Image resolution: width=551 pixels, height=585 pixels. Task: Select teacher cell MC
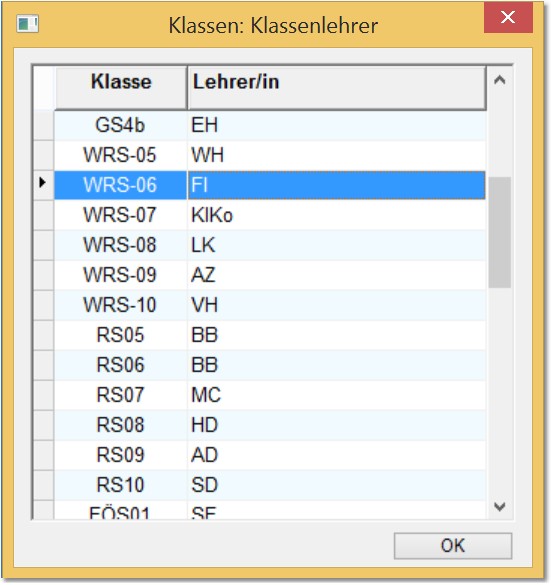coord(336,395)
